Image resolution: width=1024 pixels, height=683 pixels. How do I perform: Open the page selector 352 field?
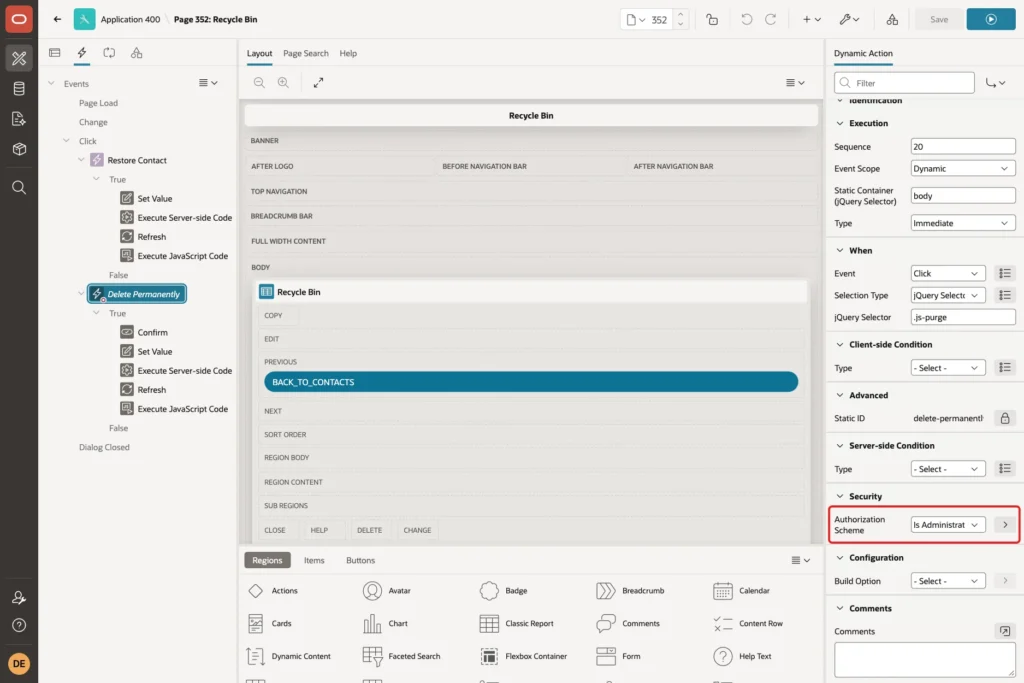(x=659, y=20)
